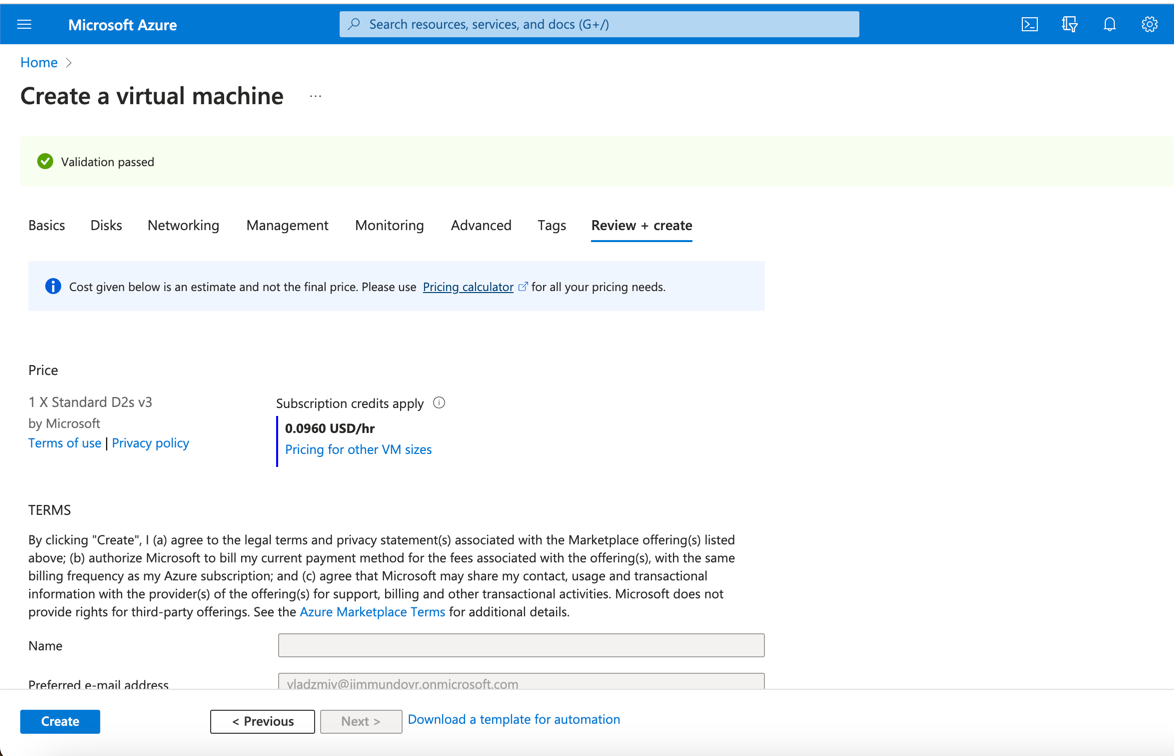Viewport: 1174px width, 756px height.
Task: Launch Cloud Shell from the top bar
Action: [1029, 25]
